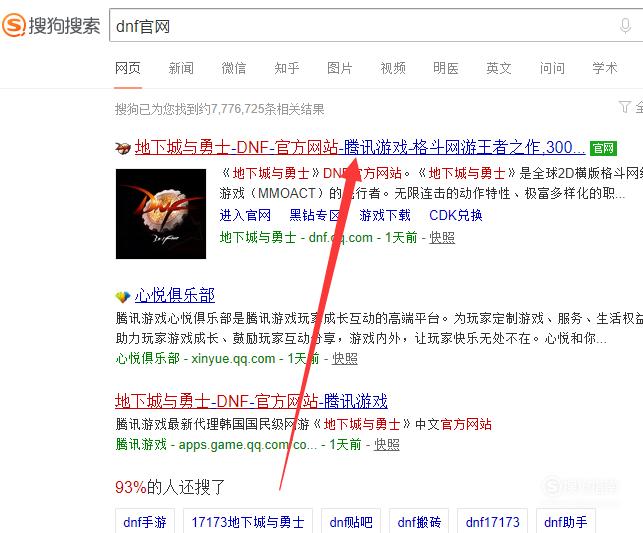Click the Sogou search logo
The image size is (643, 533).
point(51,25)
